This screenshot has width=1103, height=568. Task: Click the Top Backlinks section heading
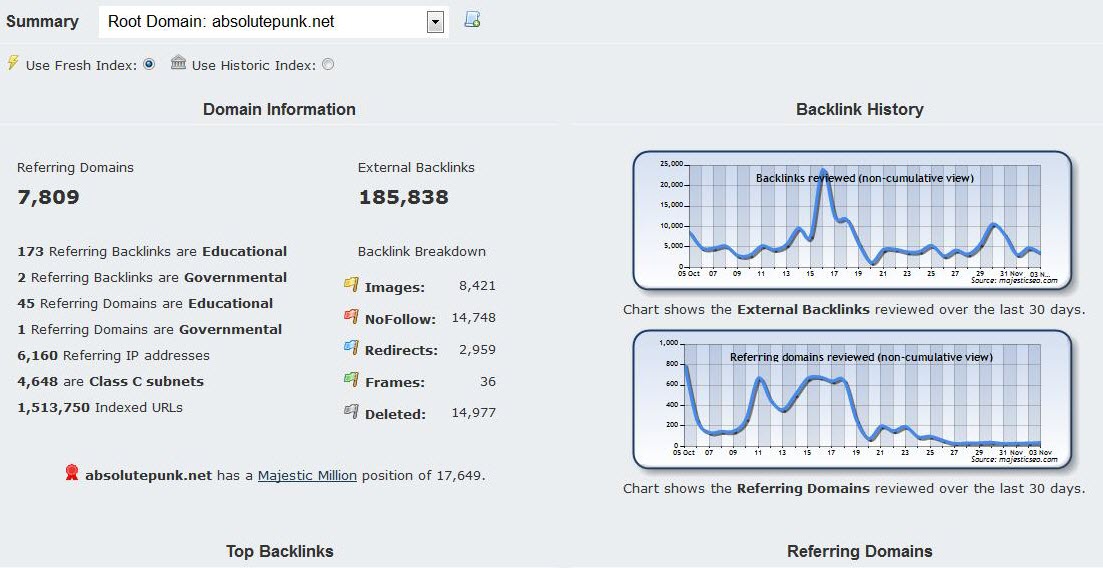(279, 551)
